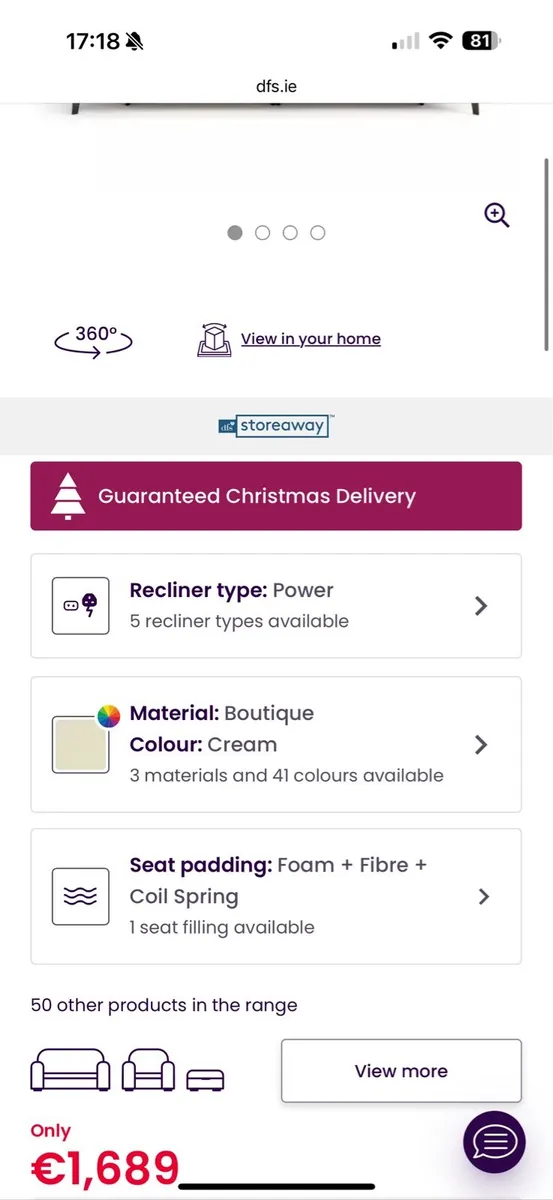Select the footstool range icon
Image resolution: width=553 pixels, height=1200 pixels.
(206, 1078)
